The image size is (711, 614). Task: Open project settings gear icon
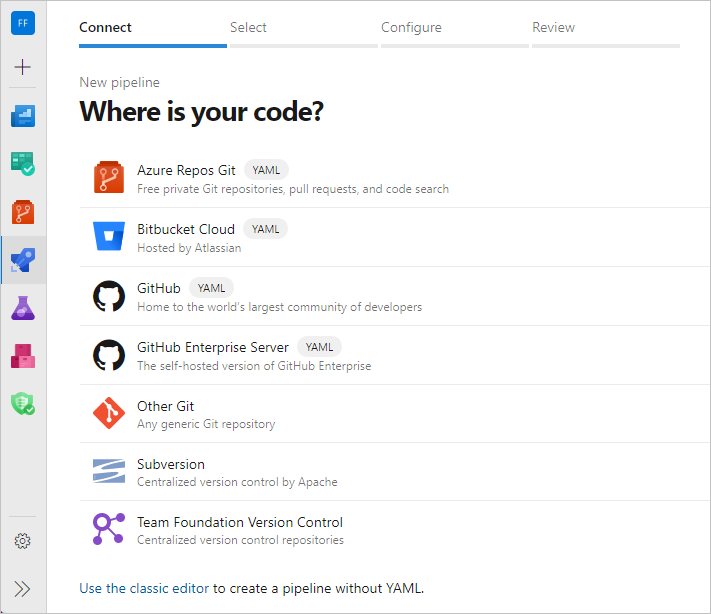[23, 541]
